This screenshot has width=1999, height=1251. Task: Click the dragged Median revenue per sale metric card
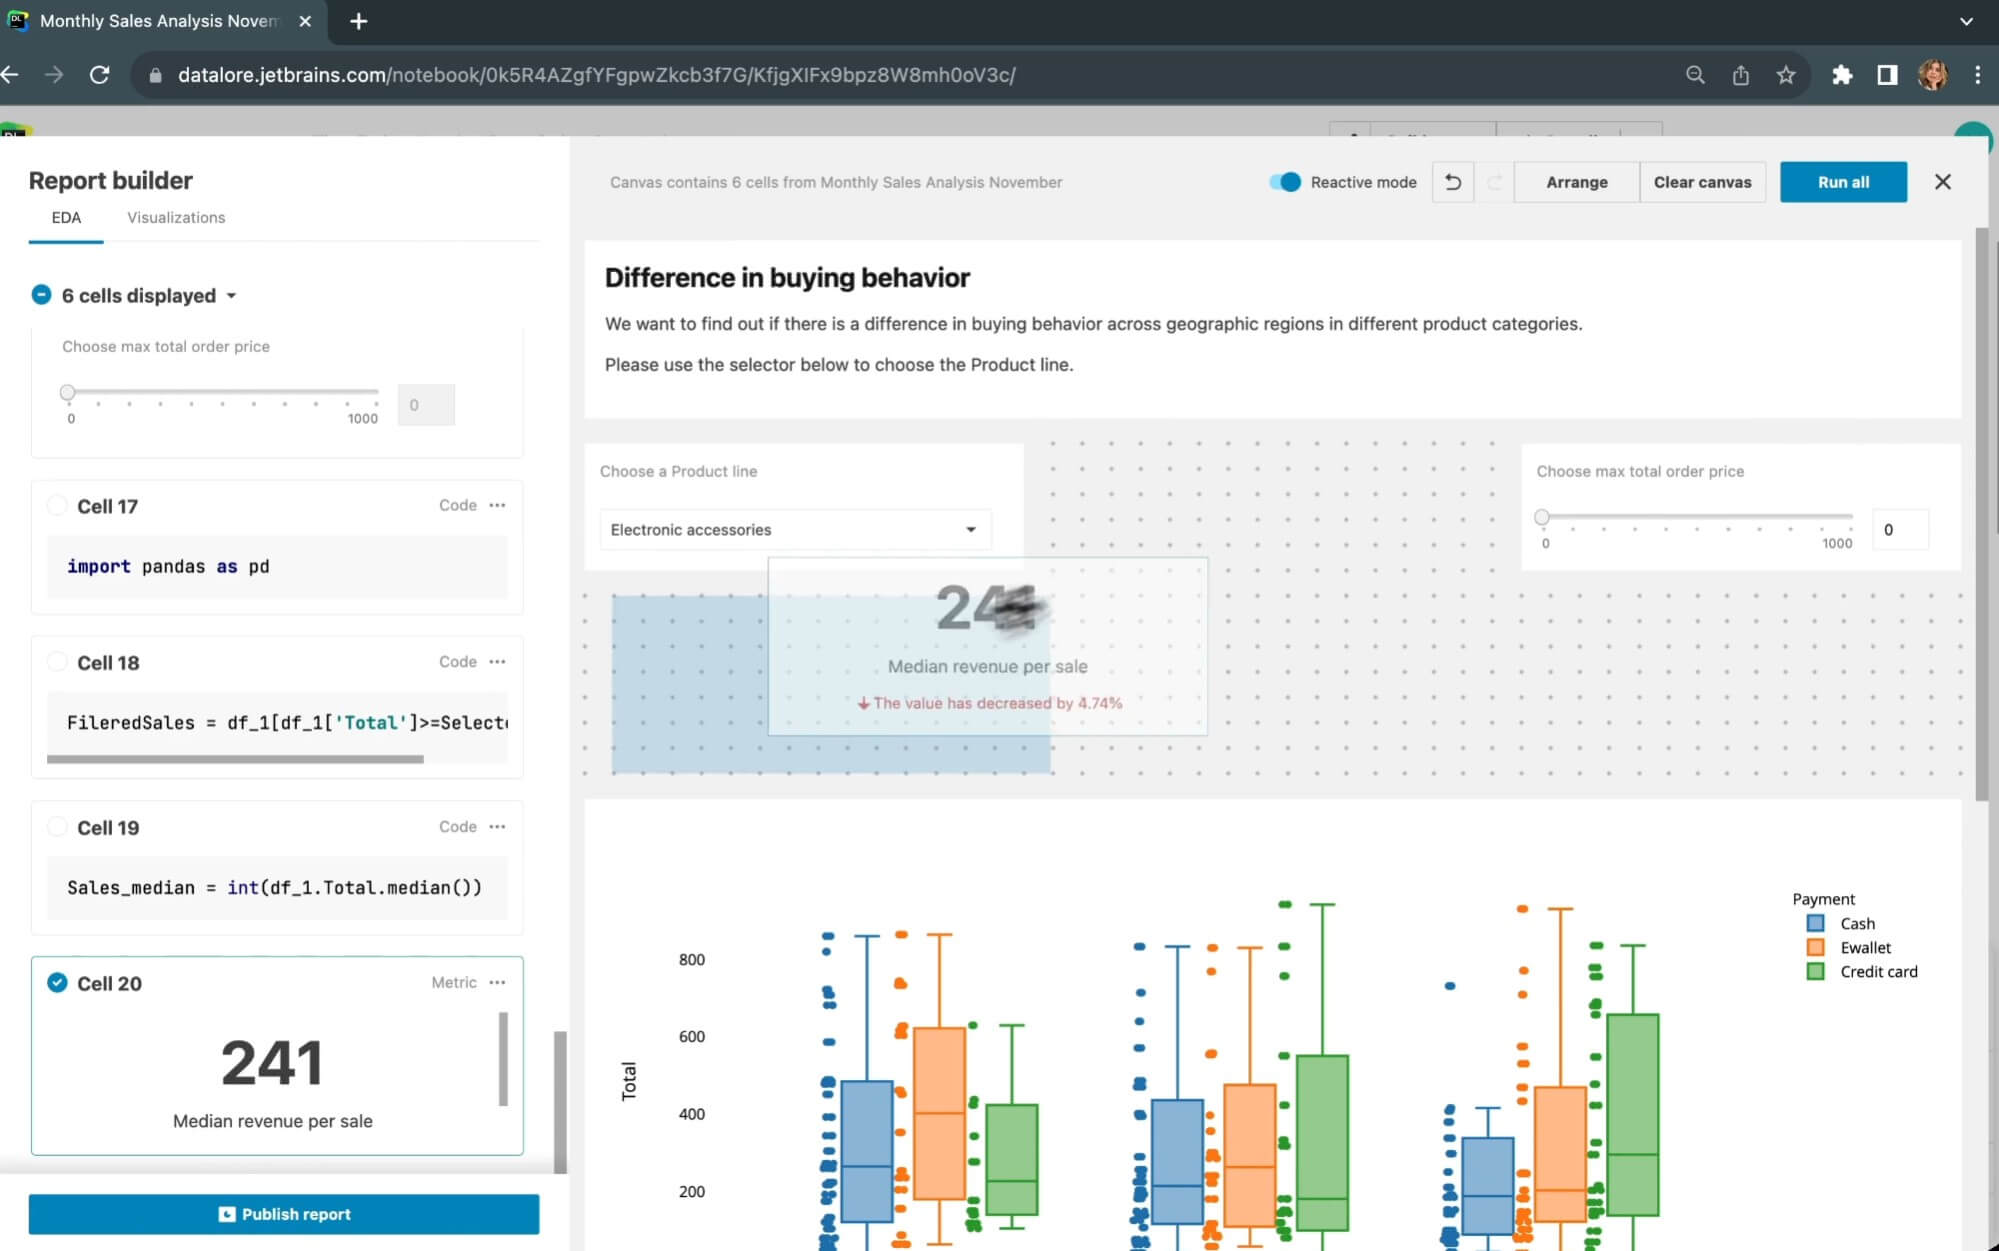988,646
